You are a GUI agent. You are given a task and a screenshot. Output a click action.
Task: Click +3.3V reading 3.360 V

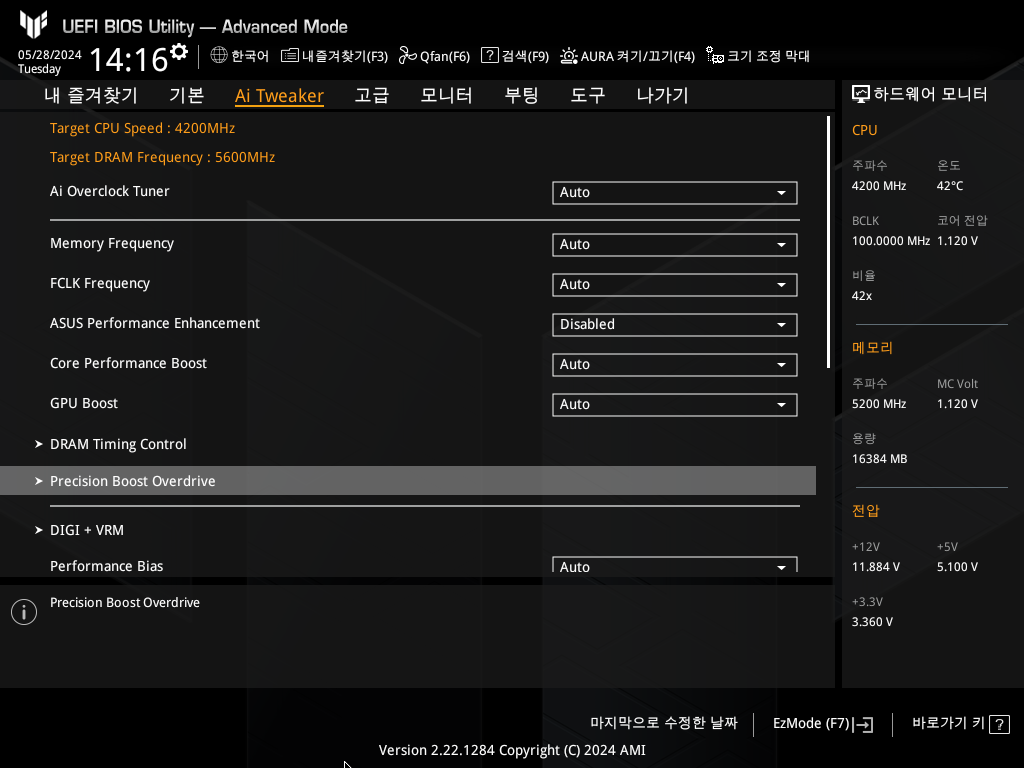pyautogui.click(x=872, y=622)
